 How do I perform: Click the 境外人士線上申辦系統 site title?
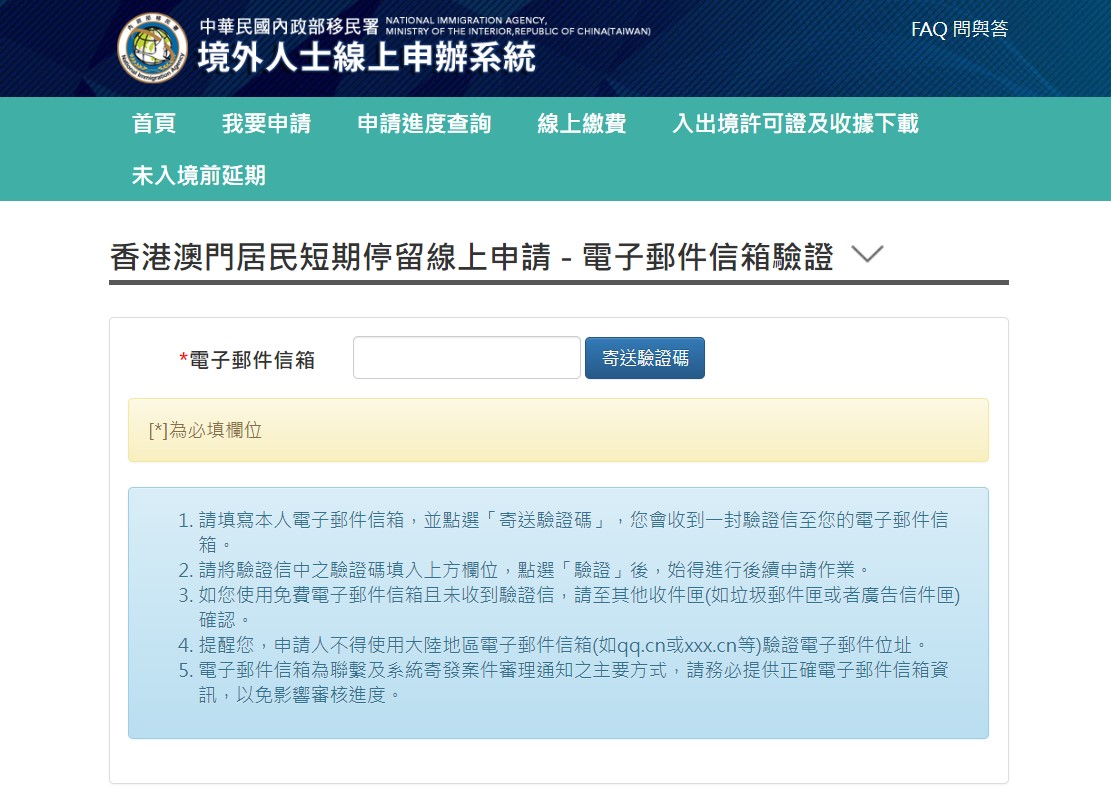pyautogui.click(x=366, y=60)
